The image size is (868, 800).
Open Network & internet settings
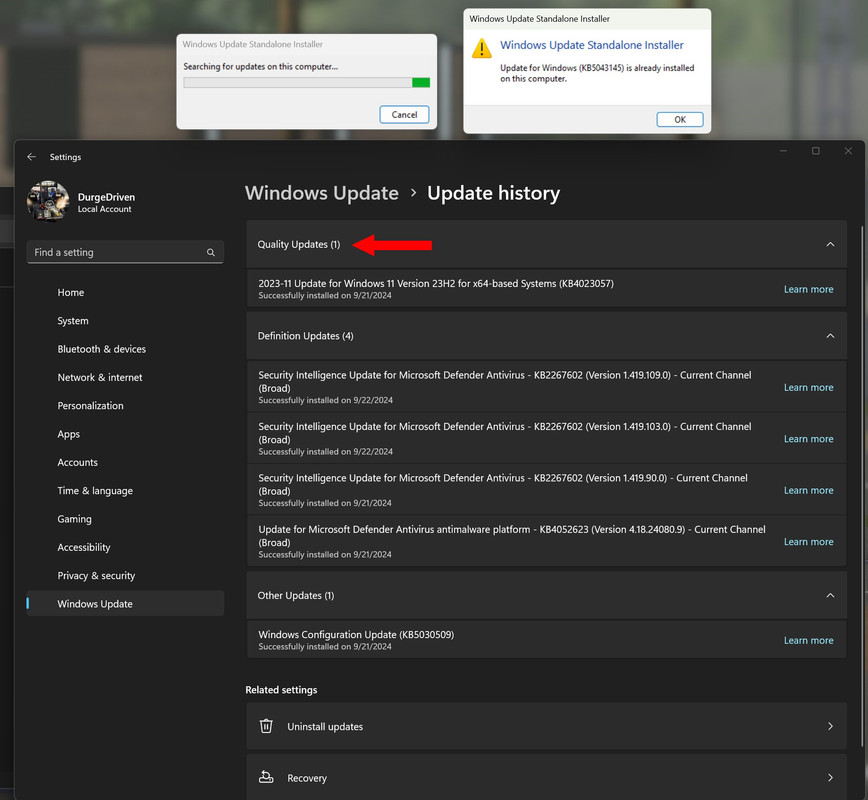coord(125,377)
